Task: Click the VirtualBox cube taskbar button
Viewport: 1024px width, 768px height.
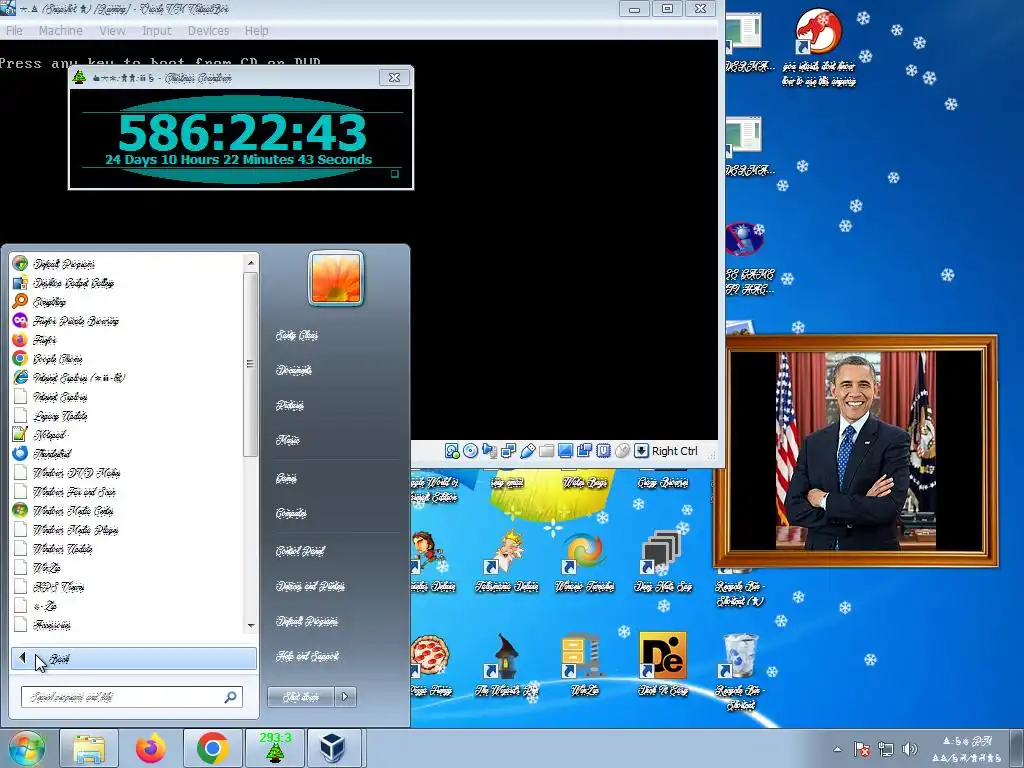Action: 332,748
